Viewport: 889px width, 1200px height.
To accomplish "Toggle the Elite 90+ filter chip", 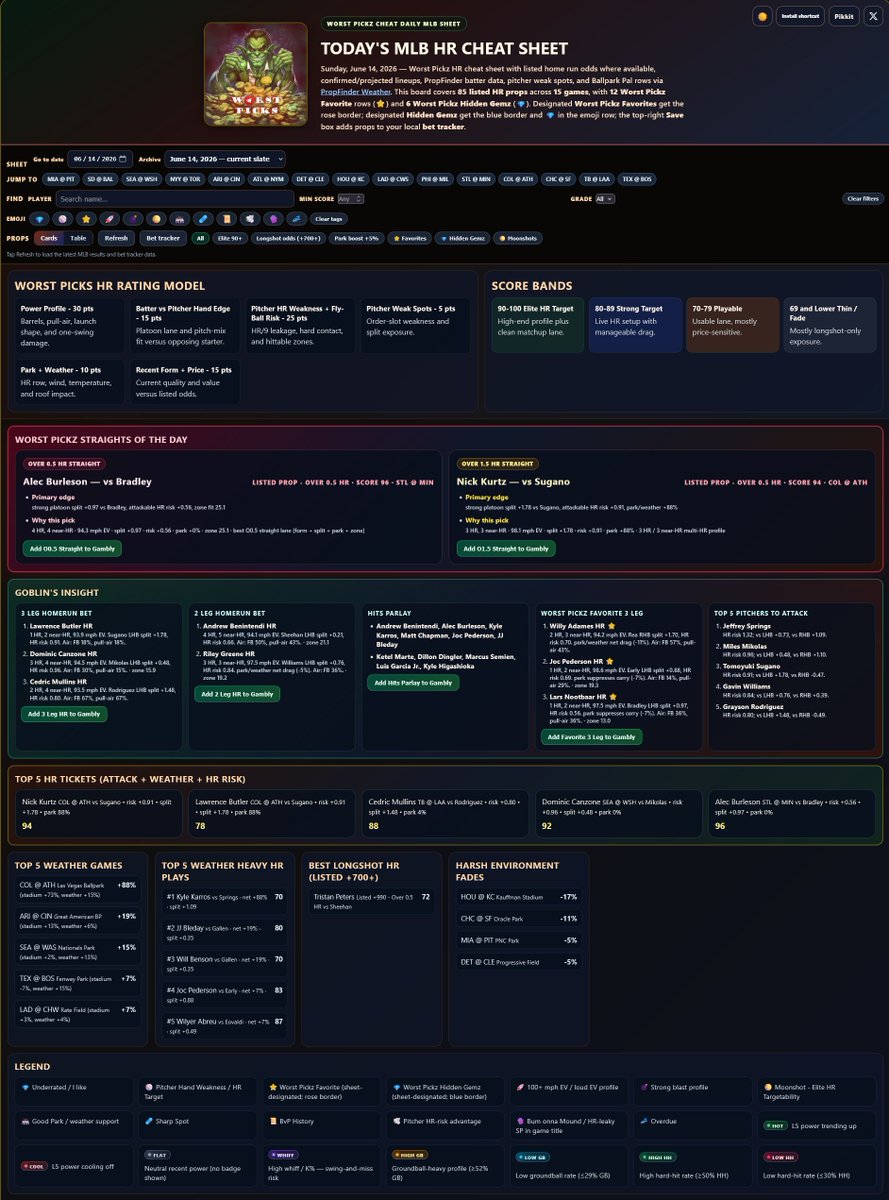I will (x=230, y=238).
